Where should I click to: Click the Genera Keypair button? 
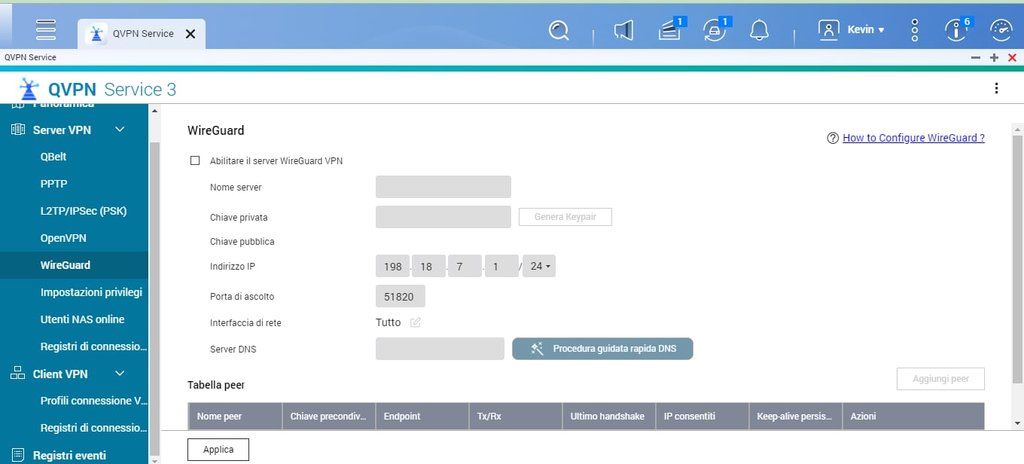(x=566, y=217)
